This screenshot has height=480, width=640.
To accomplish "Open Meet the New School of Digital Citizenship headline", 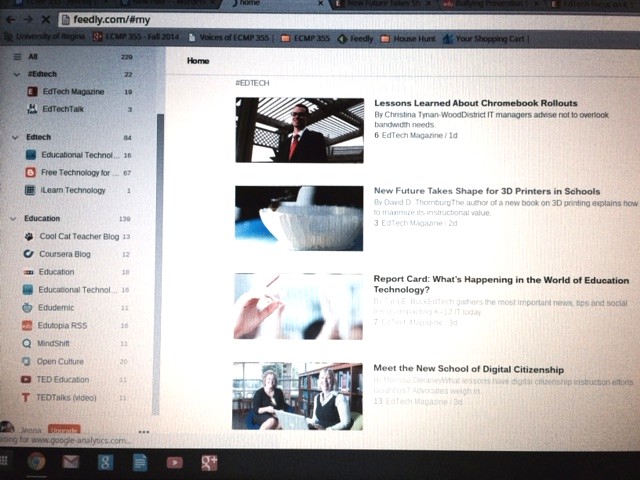I will 469,369.
